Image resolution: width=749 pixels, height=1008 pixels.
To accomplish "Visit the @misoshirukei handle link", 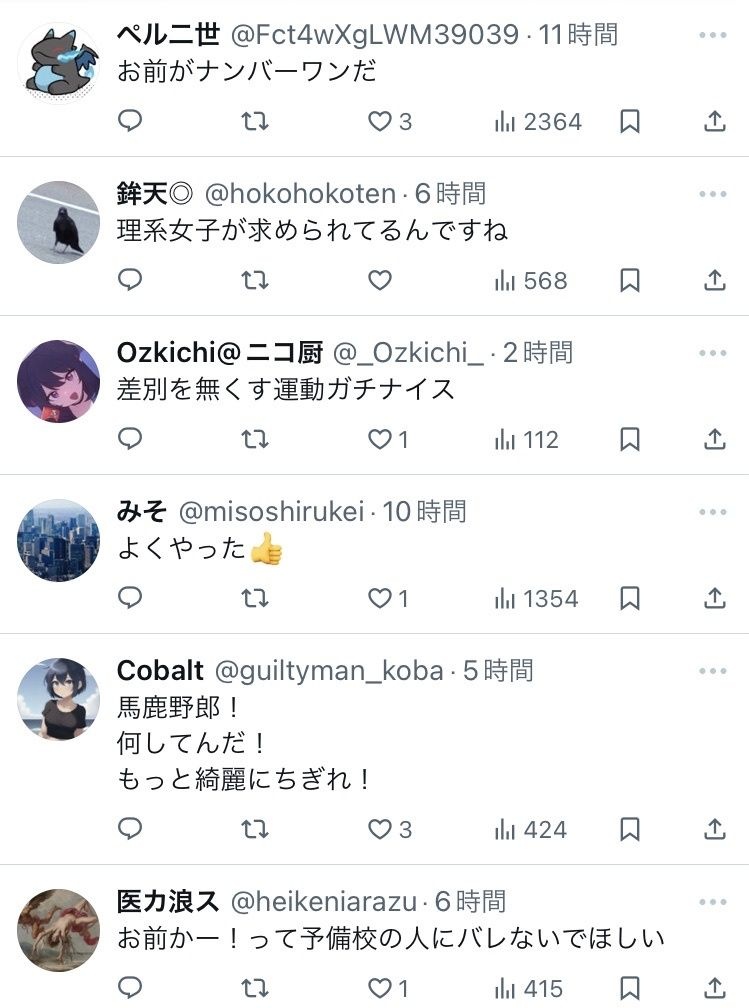I will (273, 512).
